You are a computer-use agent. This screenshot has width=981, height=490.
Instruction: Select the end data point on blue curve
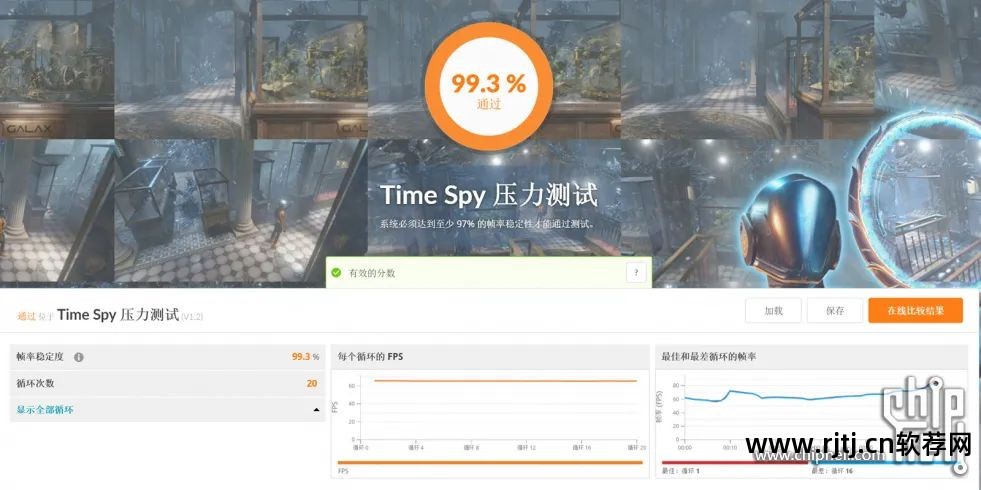(936, 382)
